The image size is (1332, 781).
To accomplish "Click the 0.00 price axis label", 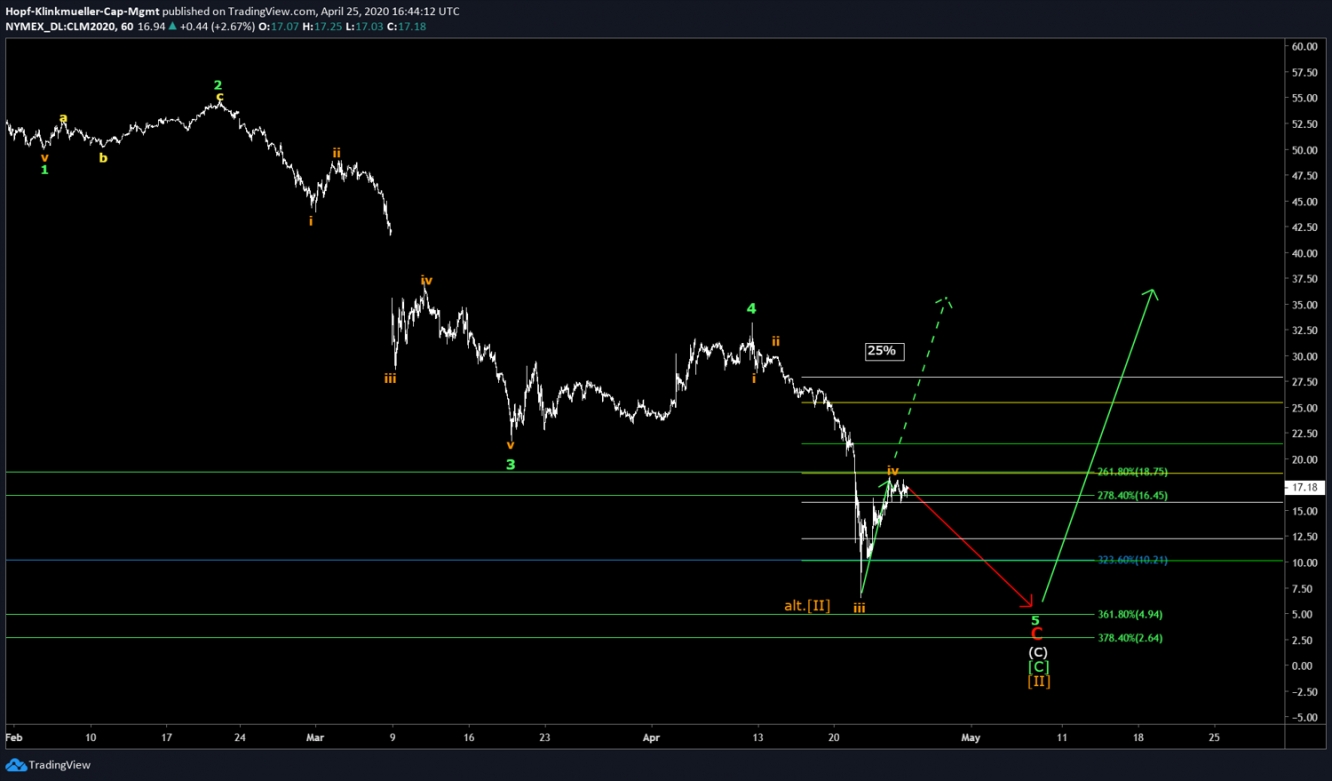I will tap(1303, 666).
